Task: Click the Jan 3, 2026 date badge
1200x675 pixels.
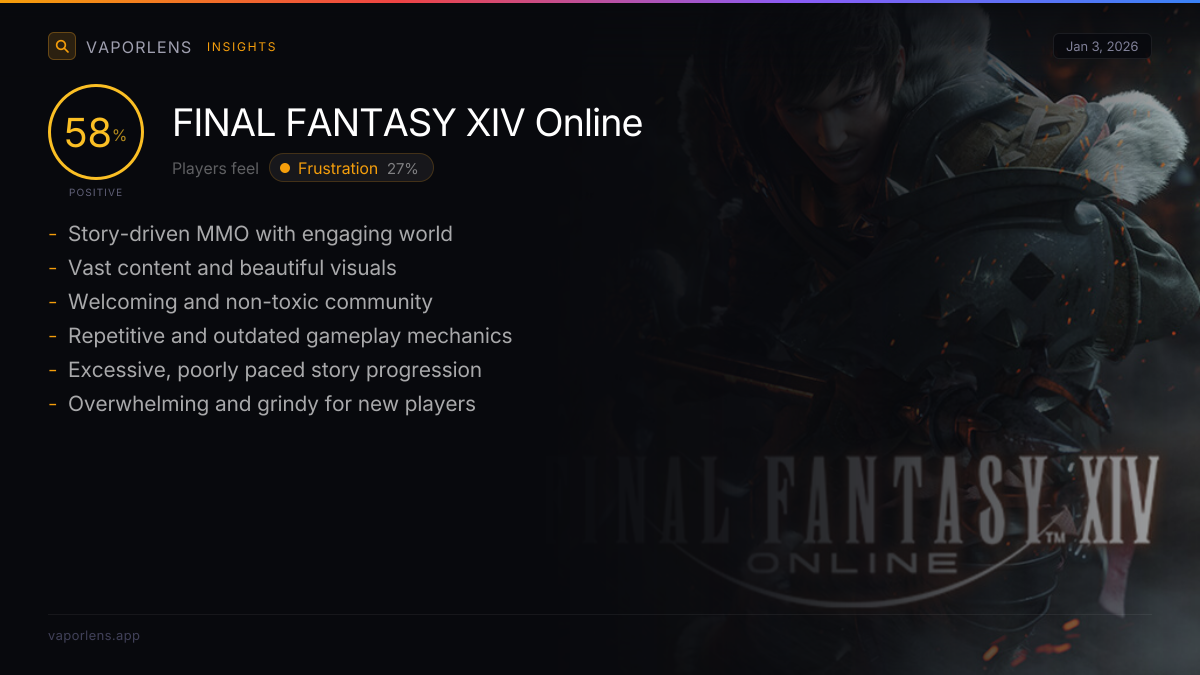Action: [x=1102, y=47]
